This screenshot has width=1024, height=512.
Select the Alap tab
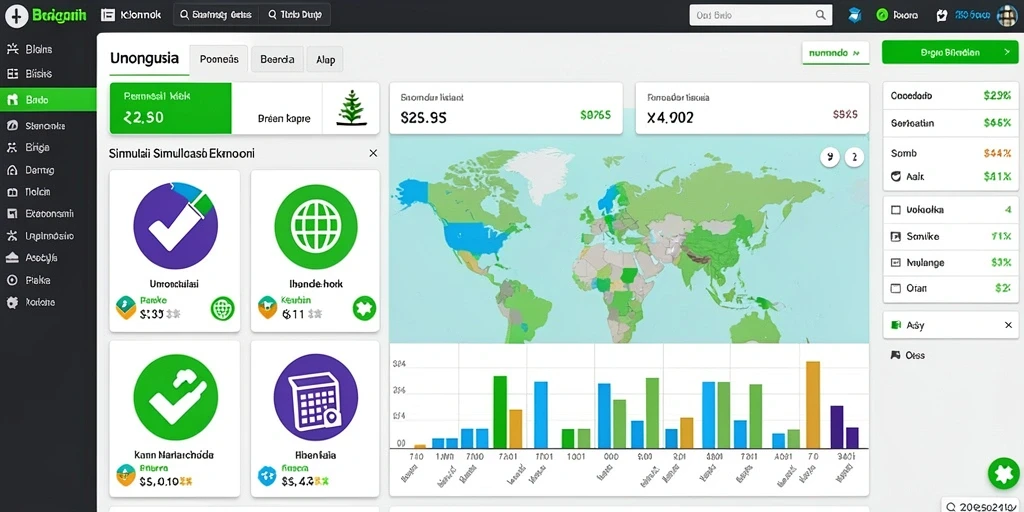coord(325,59)
